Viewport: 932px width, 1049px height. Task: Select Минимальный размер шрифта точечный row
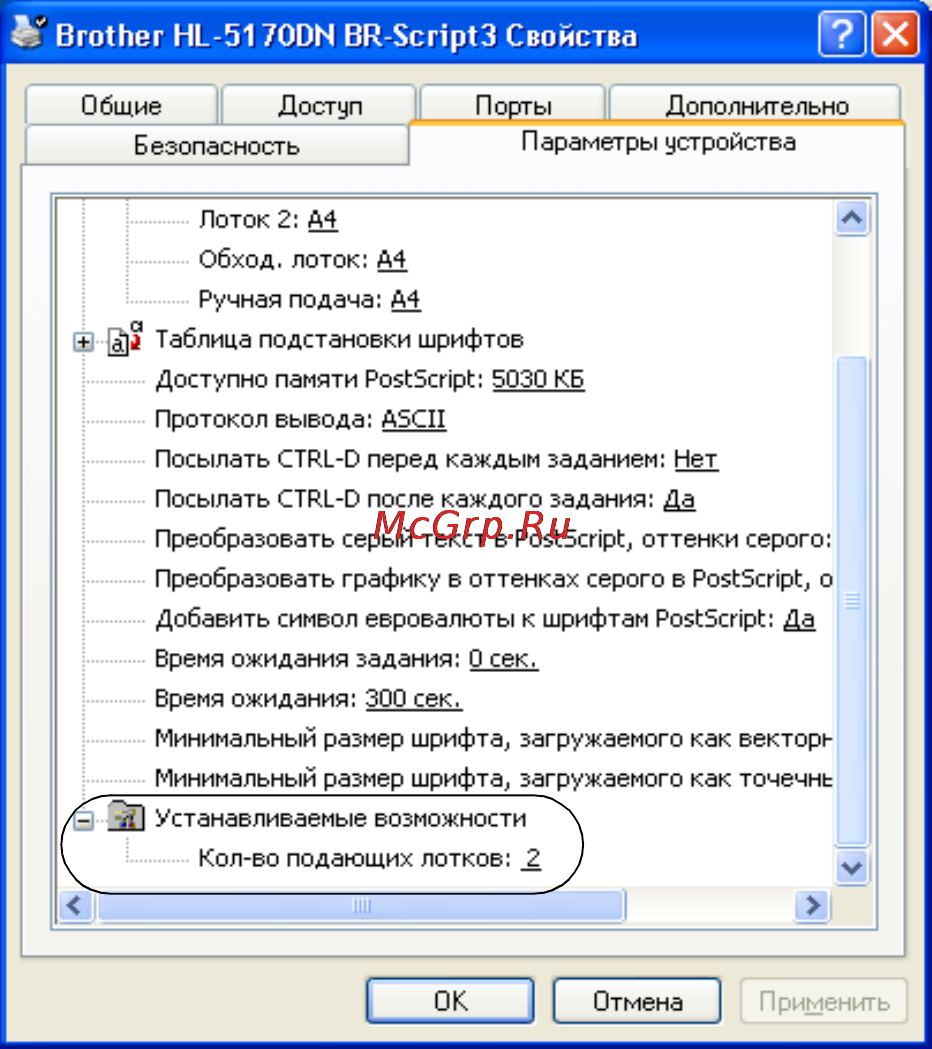[493, 778]
